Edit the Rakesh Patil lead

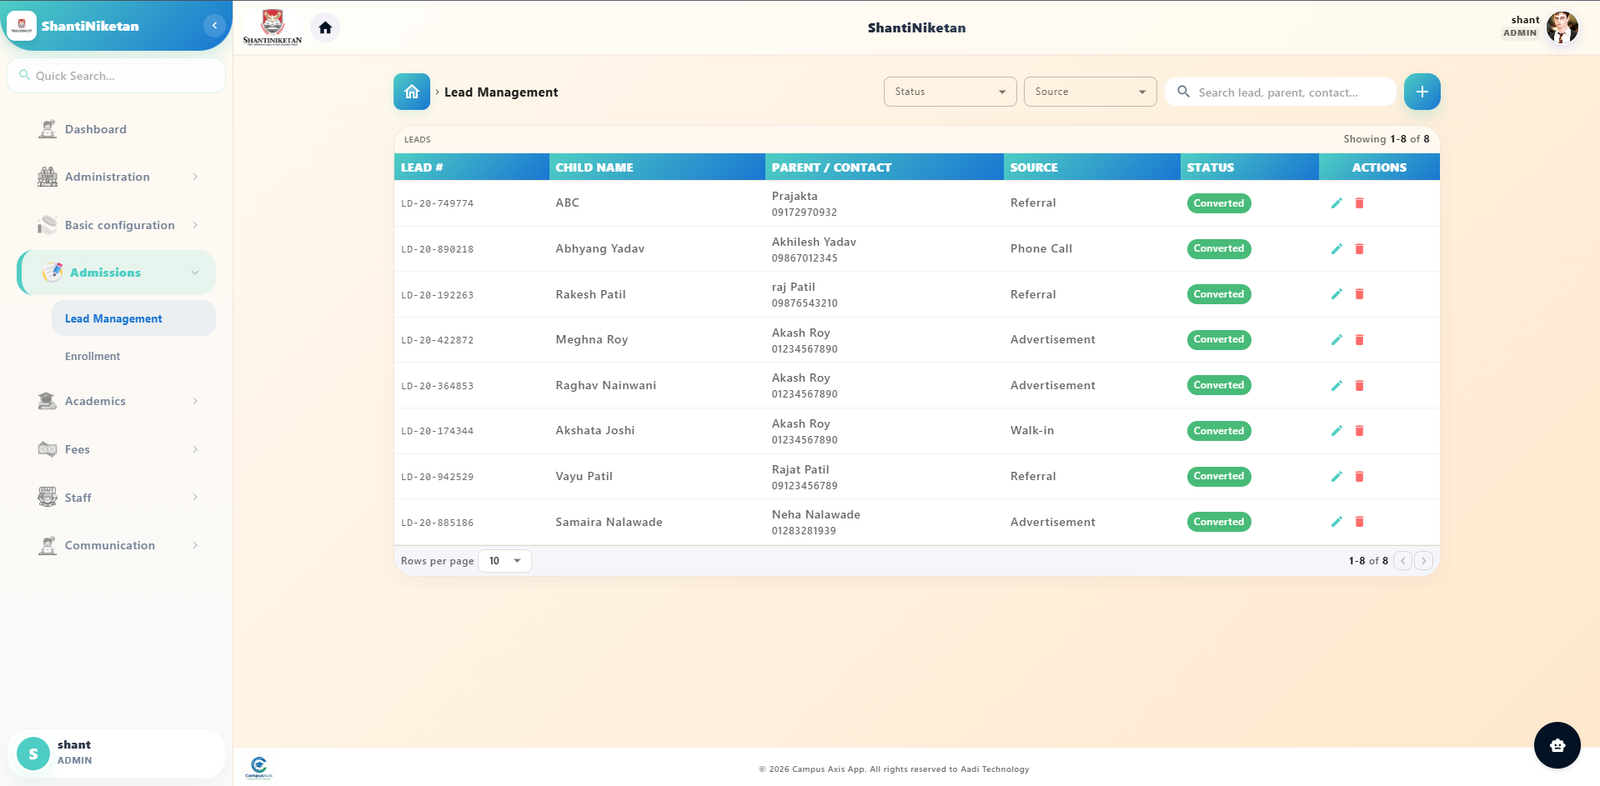[1336, 294]
